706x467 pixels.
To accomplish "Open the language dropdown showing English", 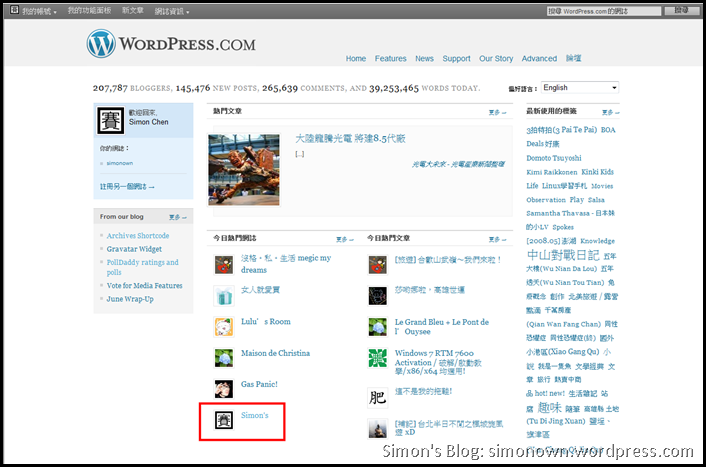I will click(580, 87).
